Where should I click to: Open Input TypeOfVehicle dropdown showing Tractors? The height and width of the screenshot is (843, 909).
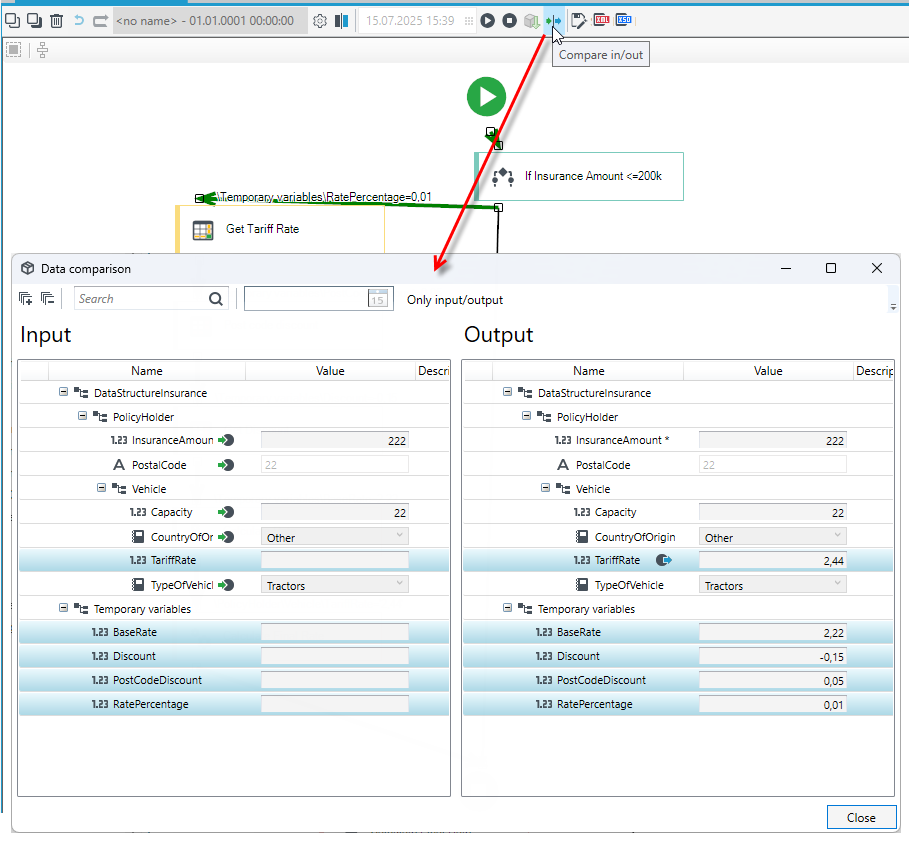pyautogui.click(x=334, y=585)
